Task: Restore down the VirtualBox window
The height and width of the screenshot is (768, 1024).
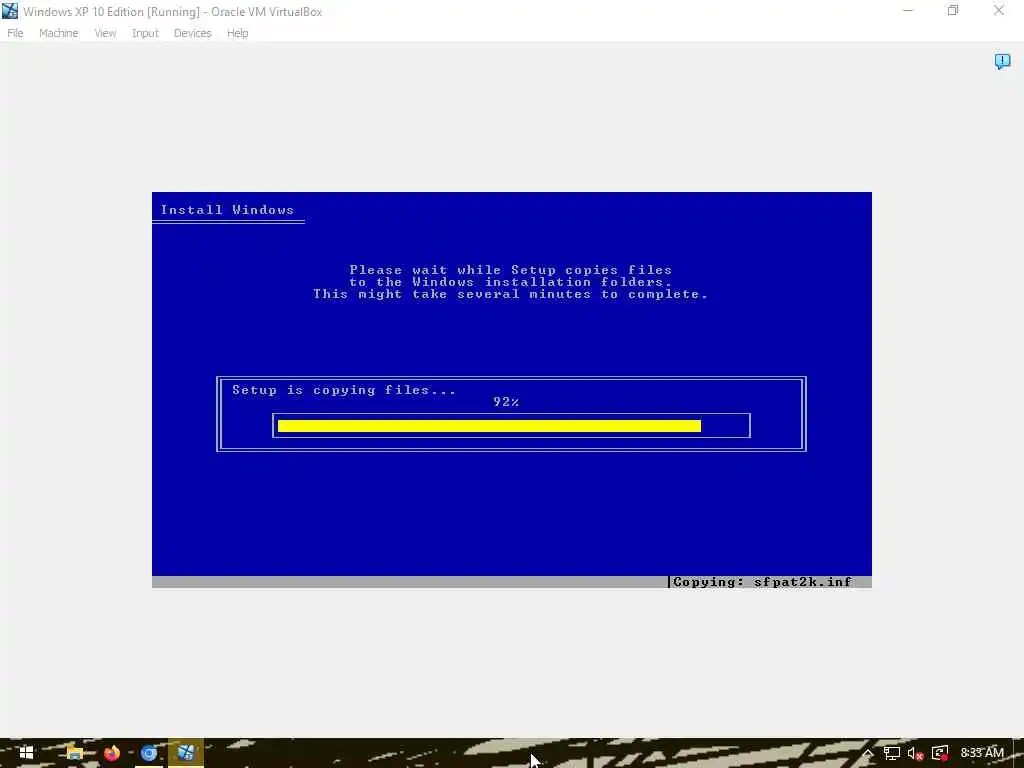Action: click(x=953, y=10)
